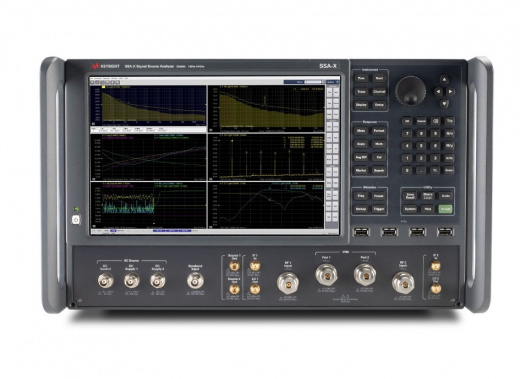Viewport: 520px width, 379px height.
Task: Tap the T/p unit key
Action: coord(449,121)
